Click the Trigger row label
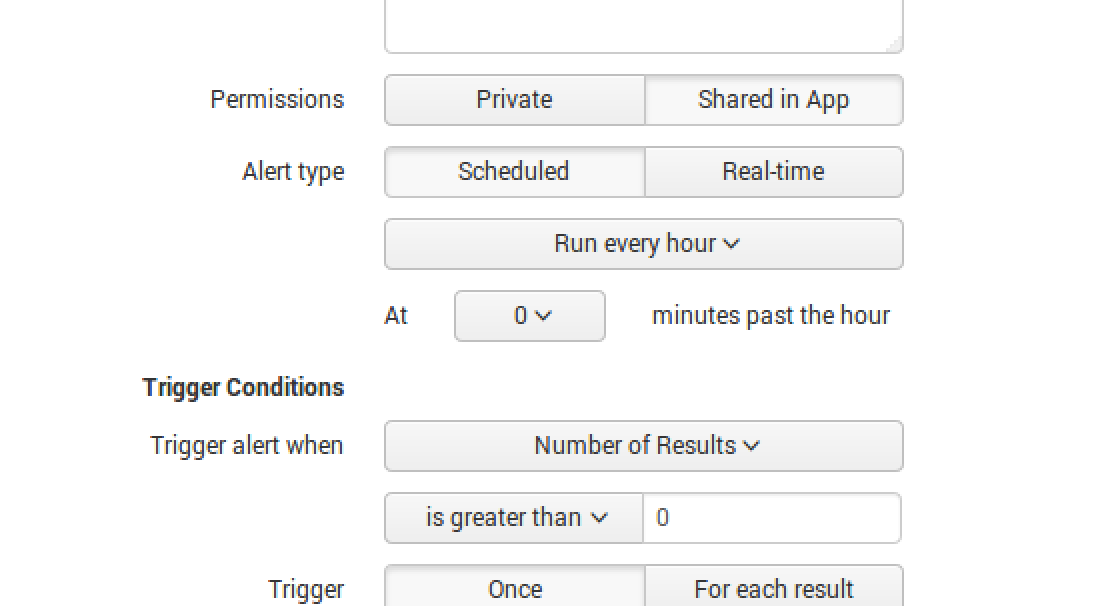This screenshot has height=606, width=1106. tap(306, 590)
